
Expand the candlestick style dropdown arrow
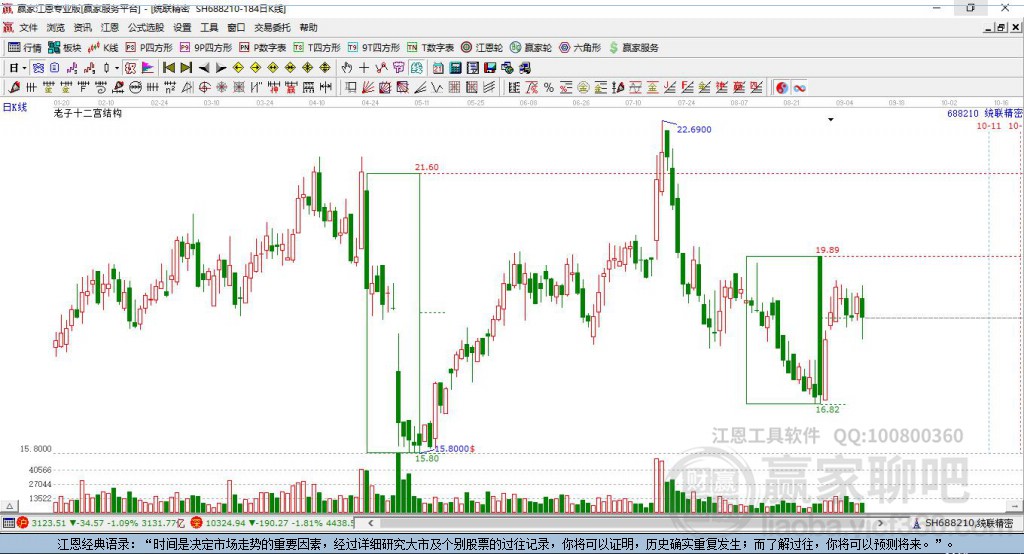point(117,68)
